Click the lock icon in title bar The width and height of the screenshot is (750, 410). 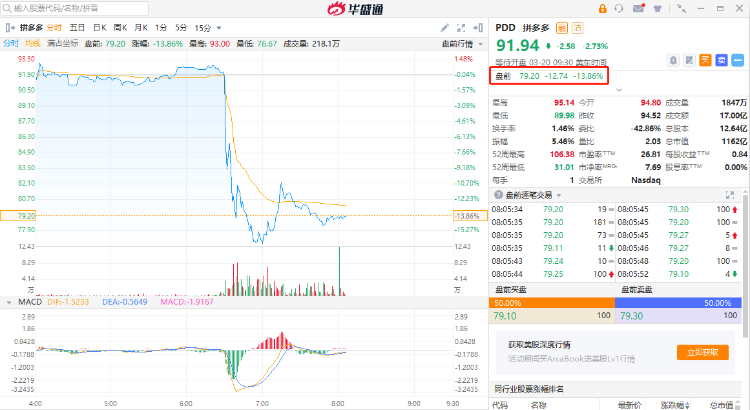[603, 8]
